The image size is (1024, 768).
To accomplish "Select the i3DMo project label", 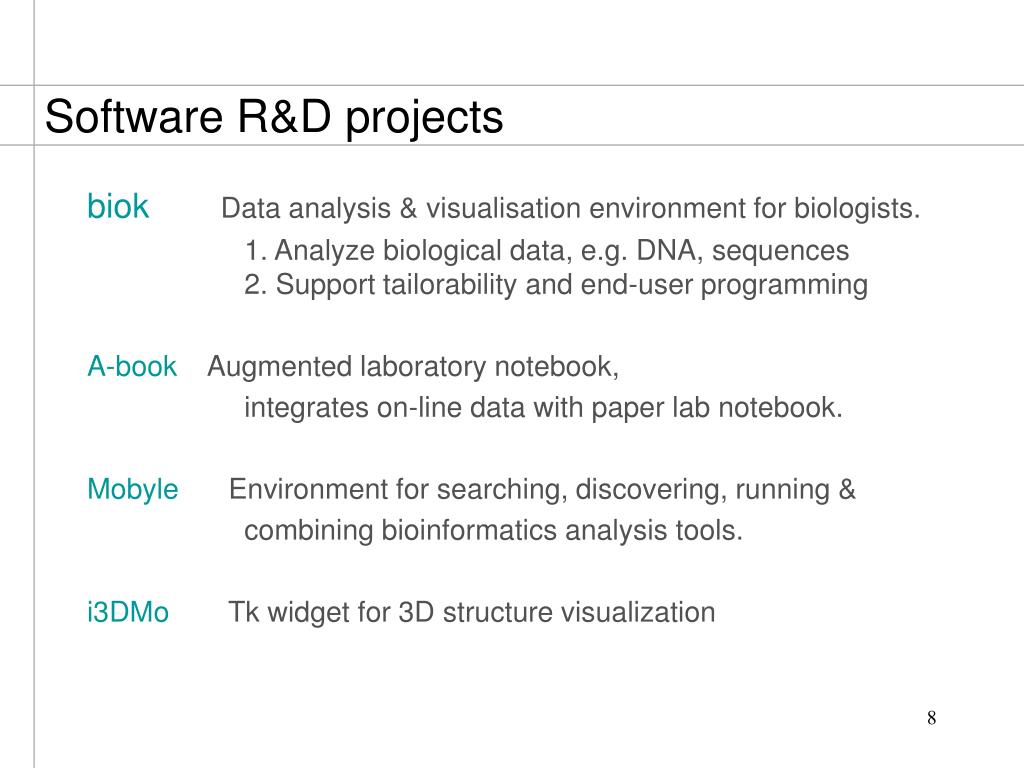I will click(128, 612).
